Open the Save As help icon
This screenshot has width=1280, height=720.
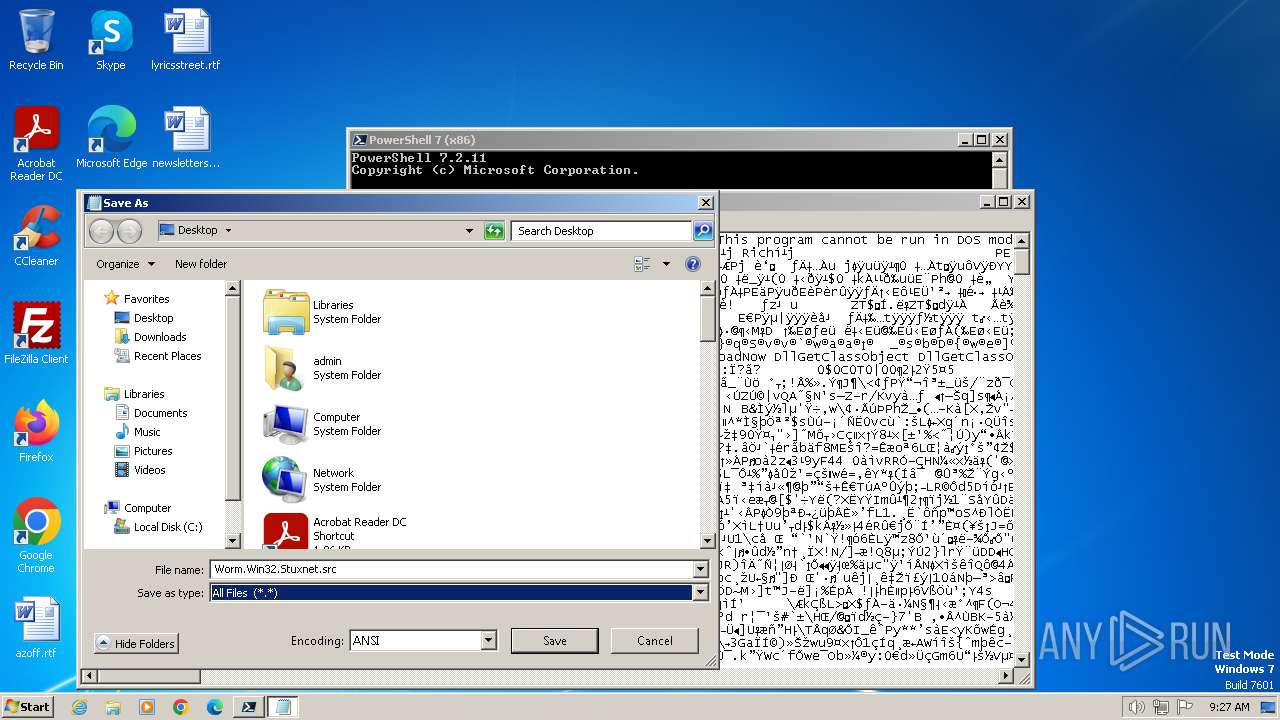(x=693, y=264)
